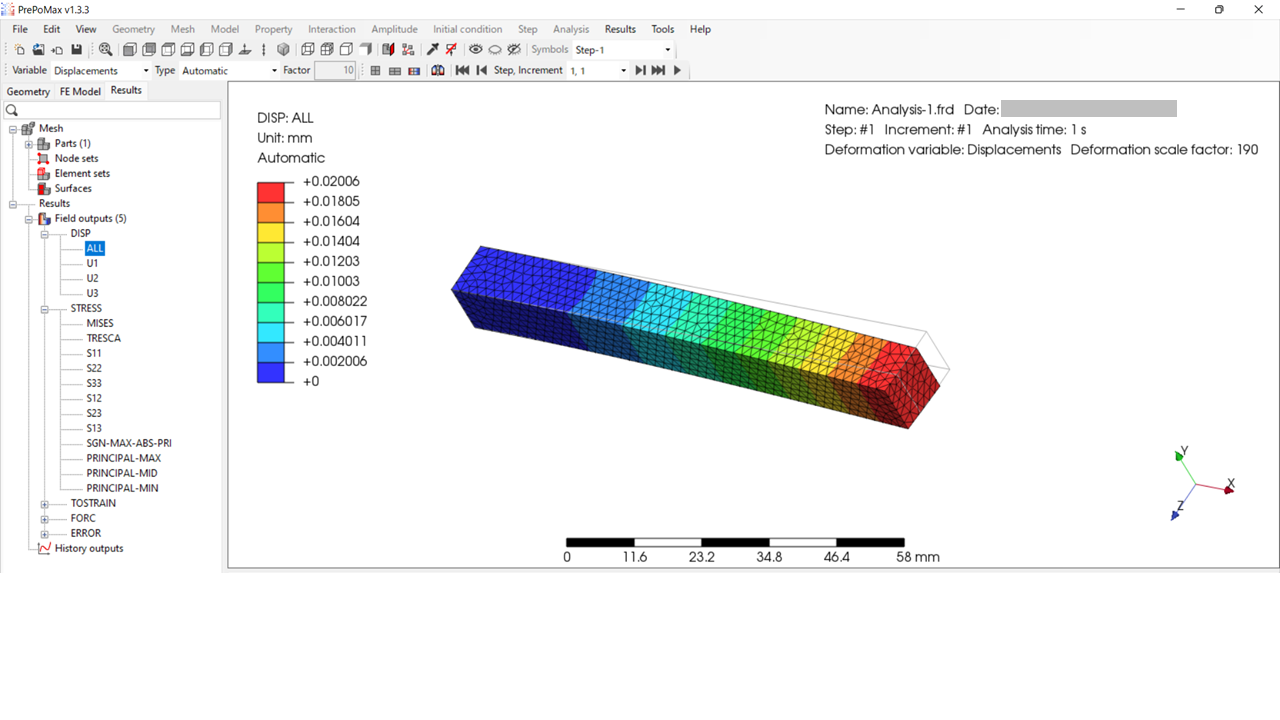
Task: Invert visible parts with crossed eye icon
Action: coord(514,49)
